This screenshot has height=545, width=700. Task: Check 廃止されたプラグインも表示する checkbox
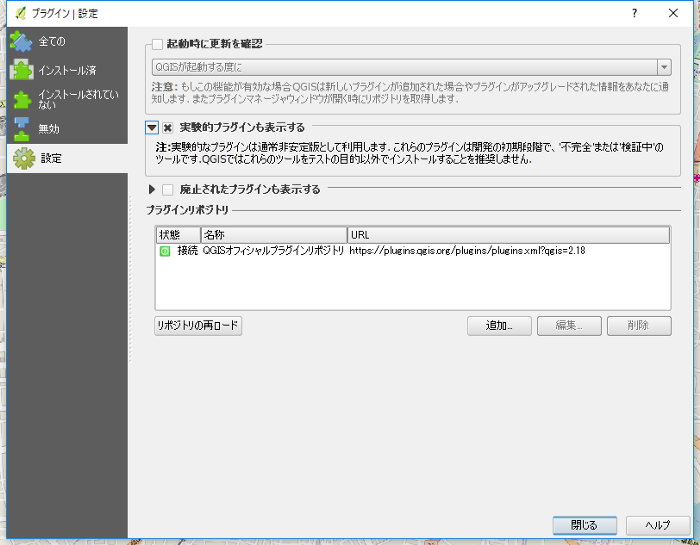coord(167,190)
